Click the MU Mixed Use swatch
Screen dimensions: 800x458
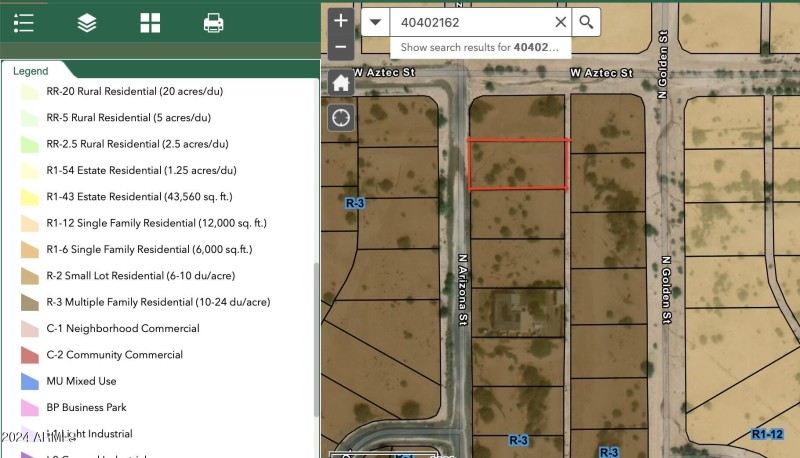click(x=29, y=381)
